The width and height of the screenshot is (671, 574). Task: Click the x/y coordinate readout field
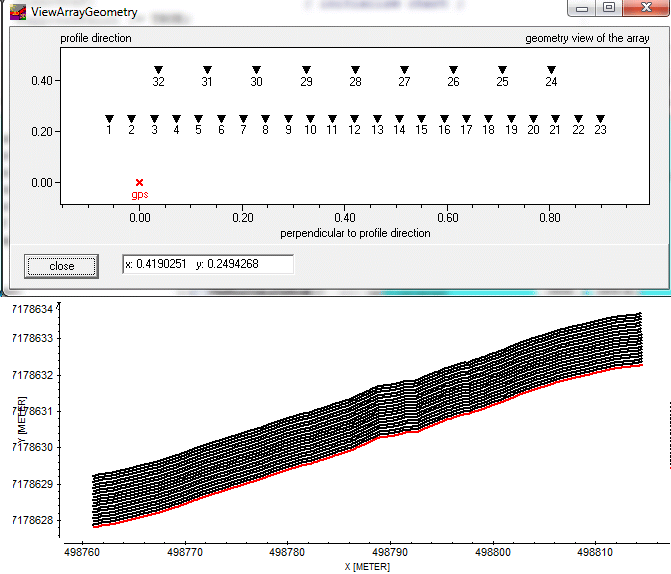click(x=207, y=264)
